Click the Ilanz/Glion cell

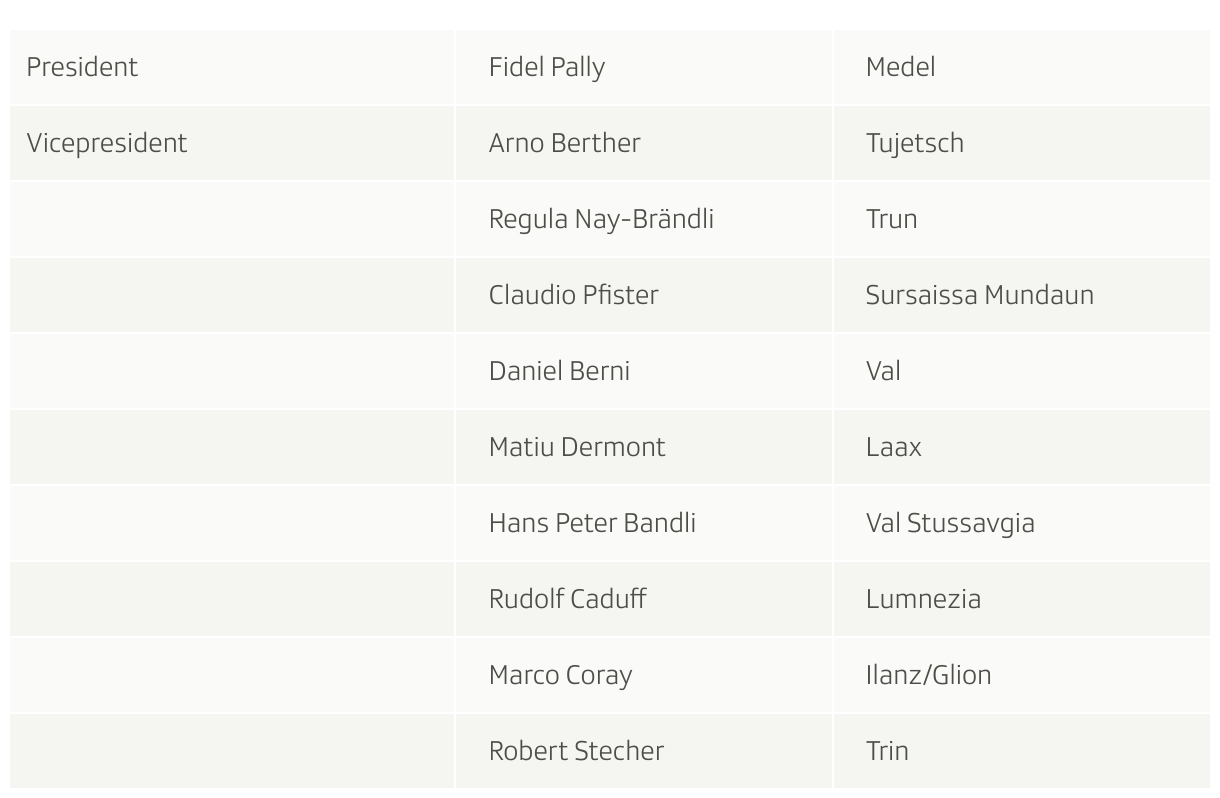1021,675
